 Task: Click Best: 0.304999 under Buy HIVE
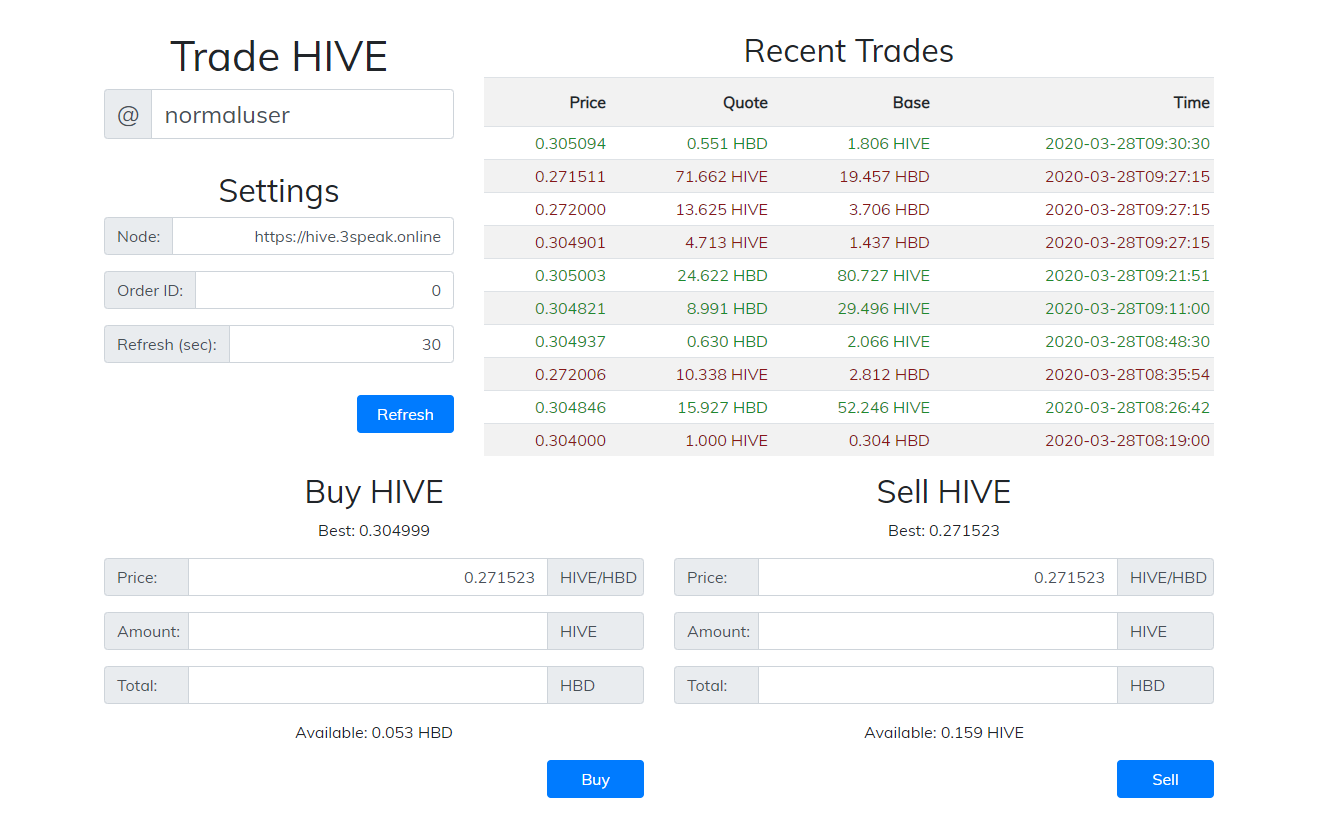[x=374, y=530]
